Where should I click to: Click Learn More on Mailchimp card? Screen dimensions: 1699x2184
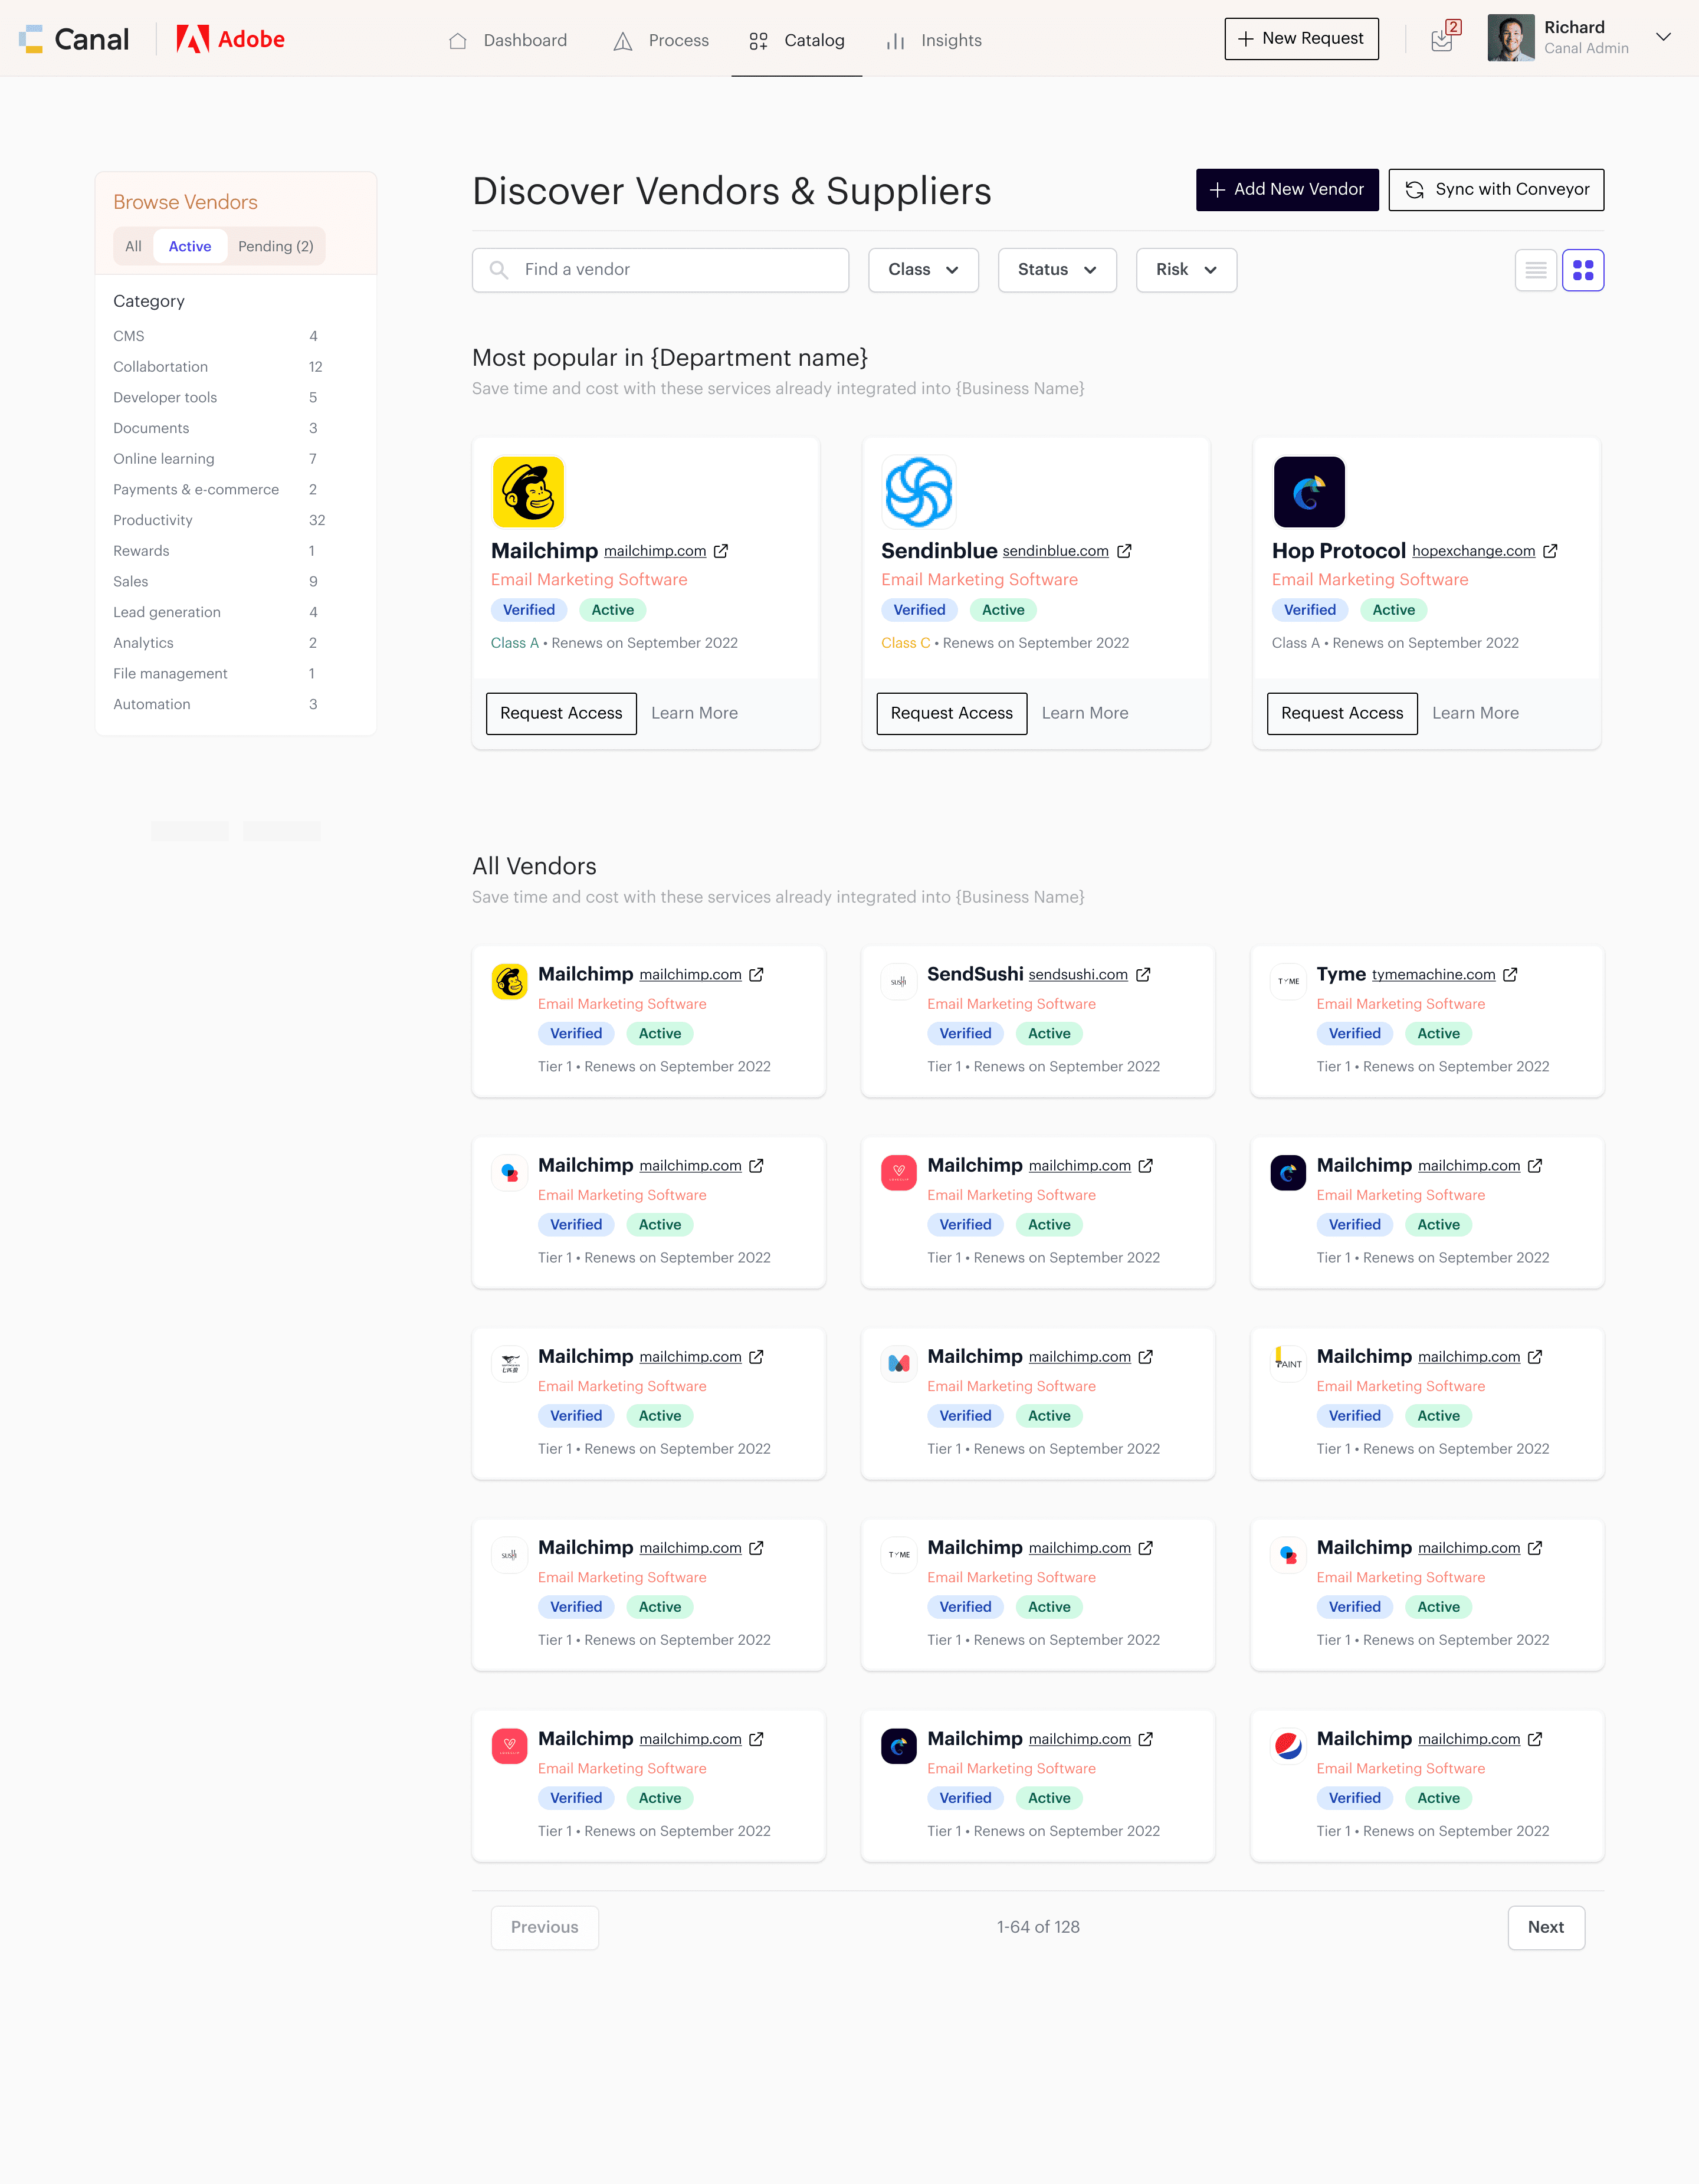694,713
